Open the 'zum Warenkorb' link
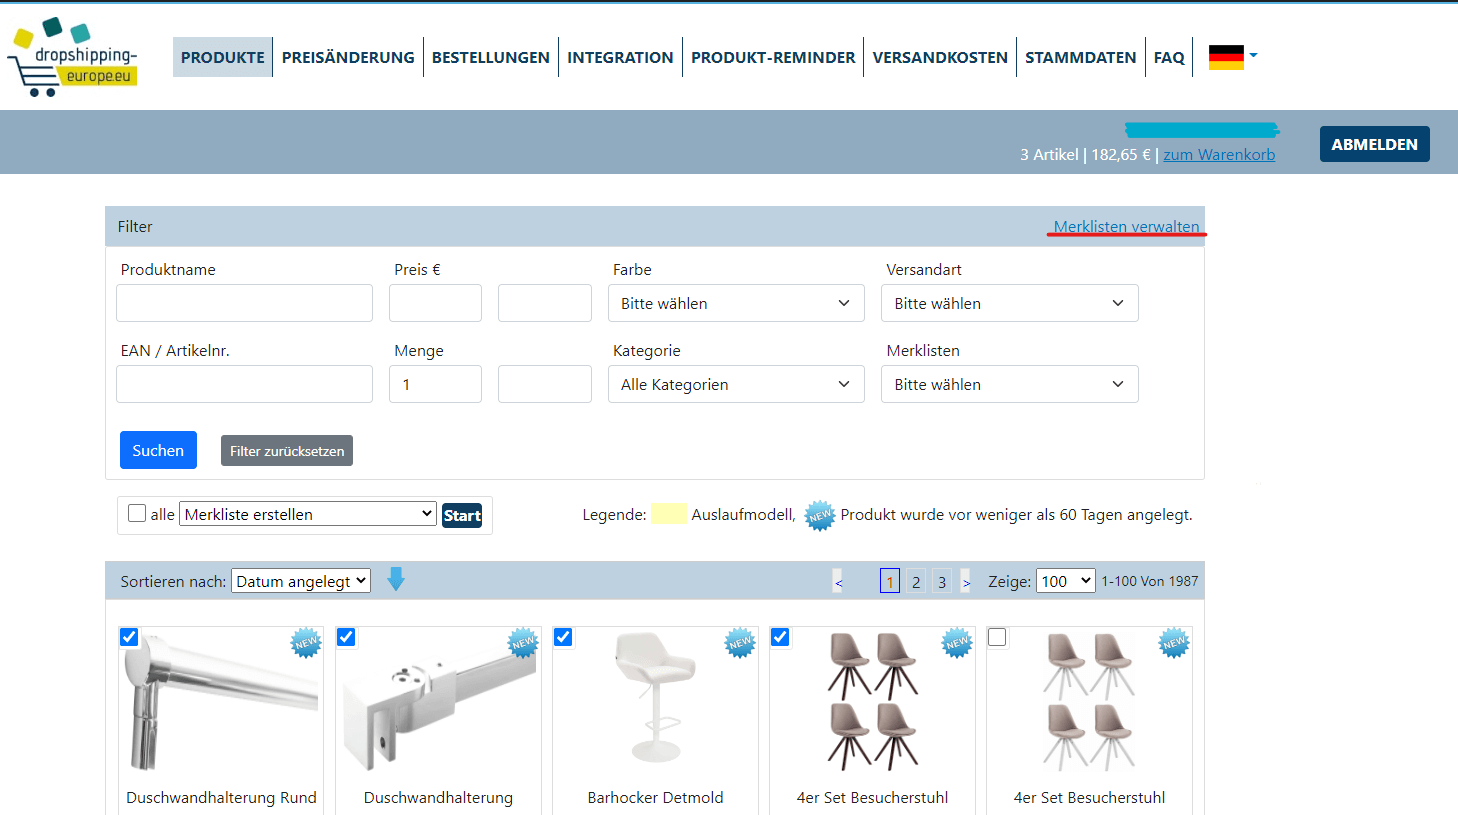Image resolution: width=1458 pixels, height=815 pixels. click(x=1219, y=154)
